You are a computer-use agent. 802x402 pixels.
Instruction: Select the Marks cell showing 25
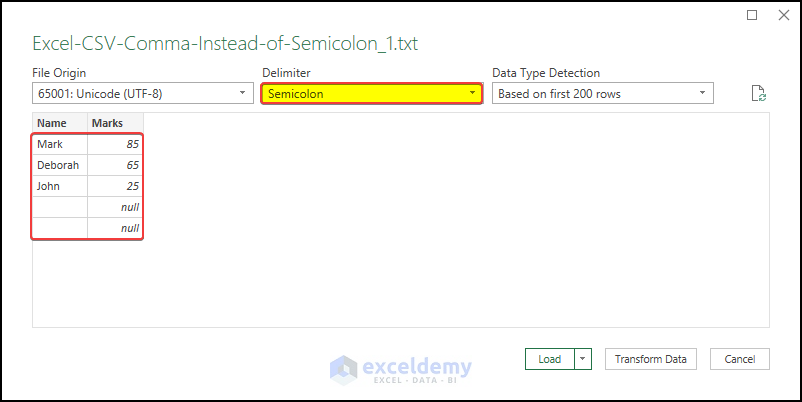(x=114, y=186)
